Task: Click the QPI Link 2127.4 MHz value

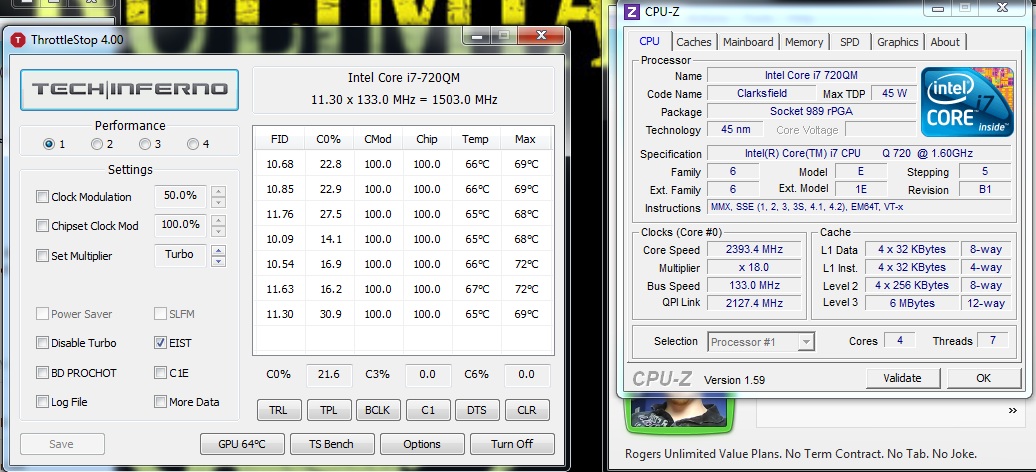Action: pyautogui.click(x=755, y=303)
